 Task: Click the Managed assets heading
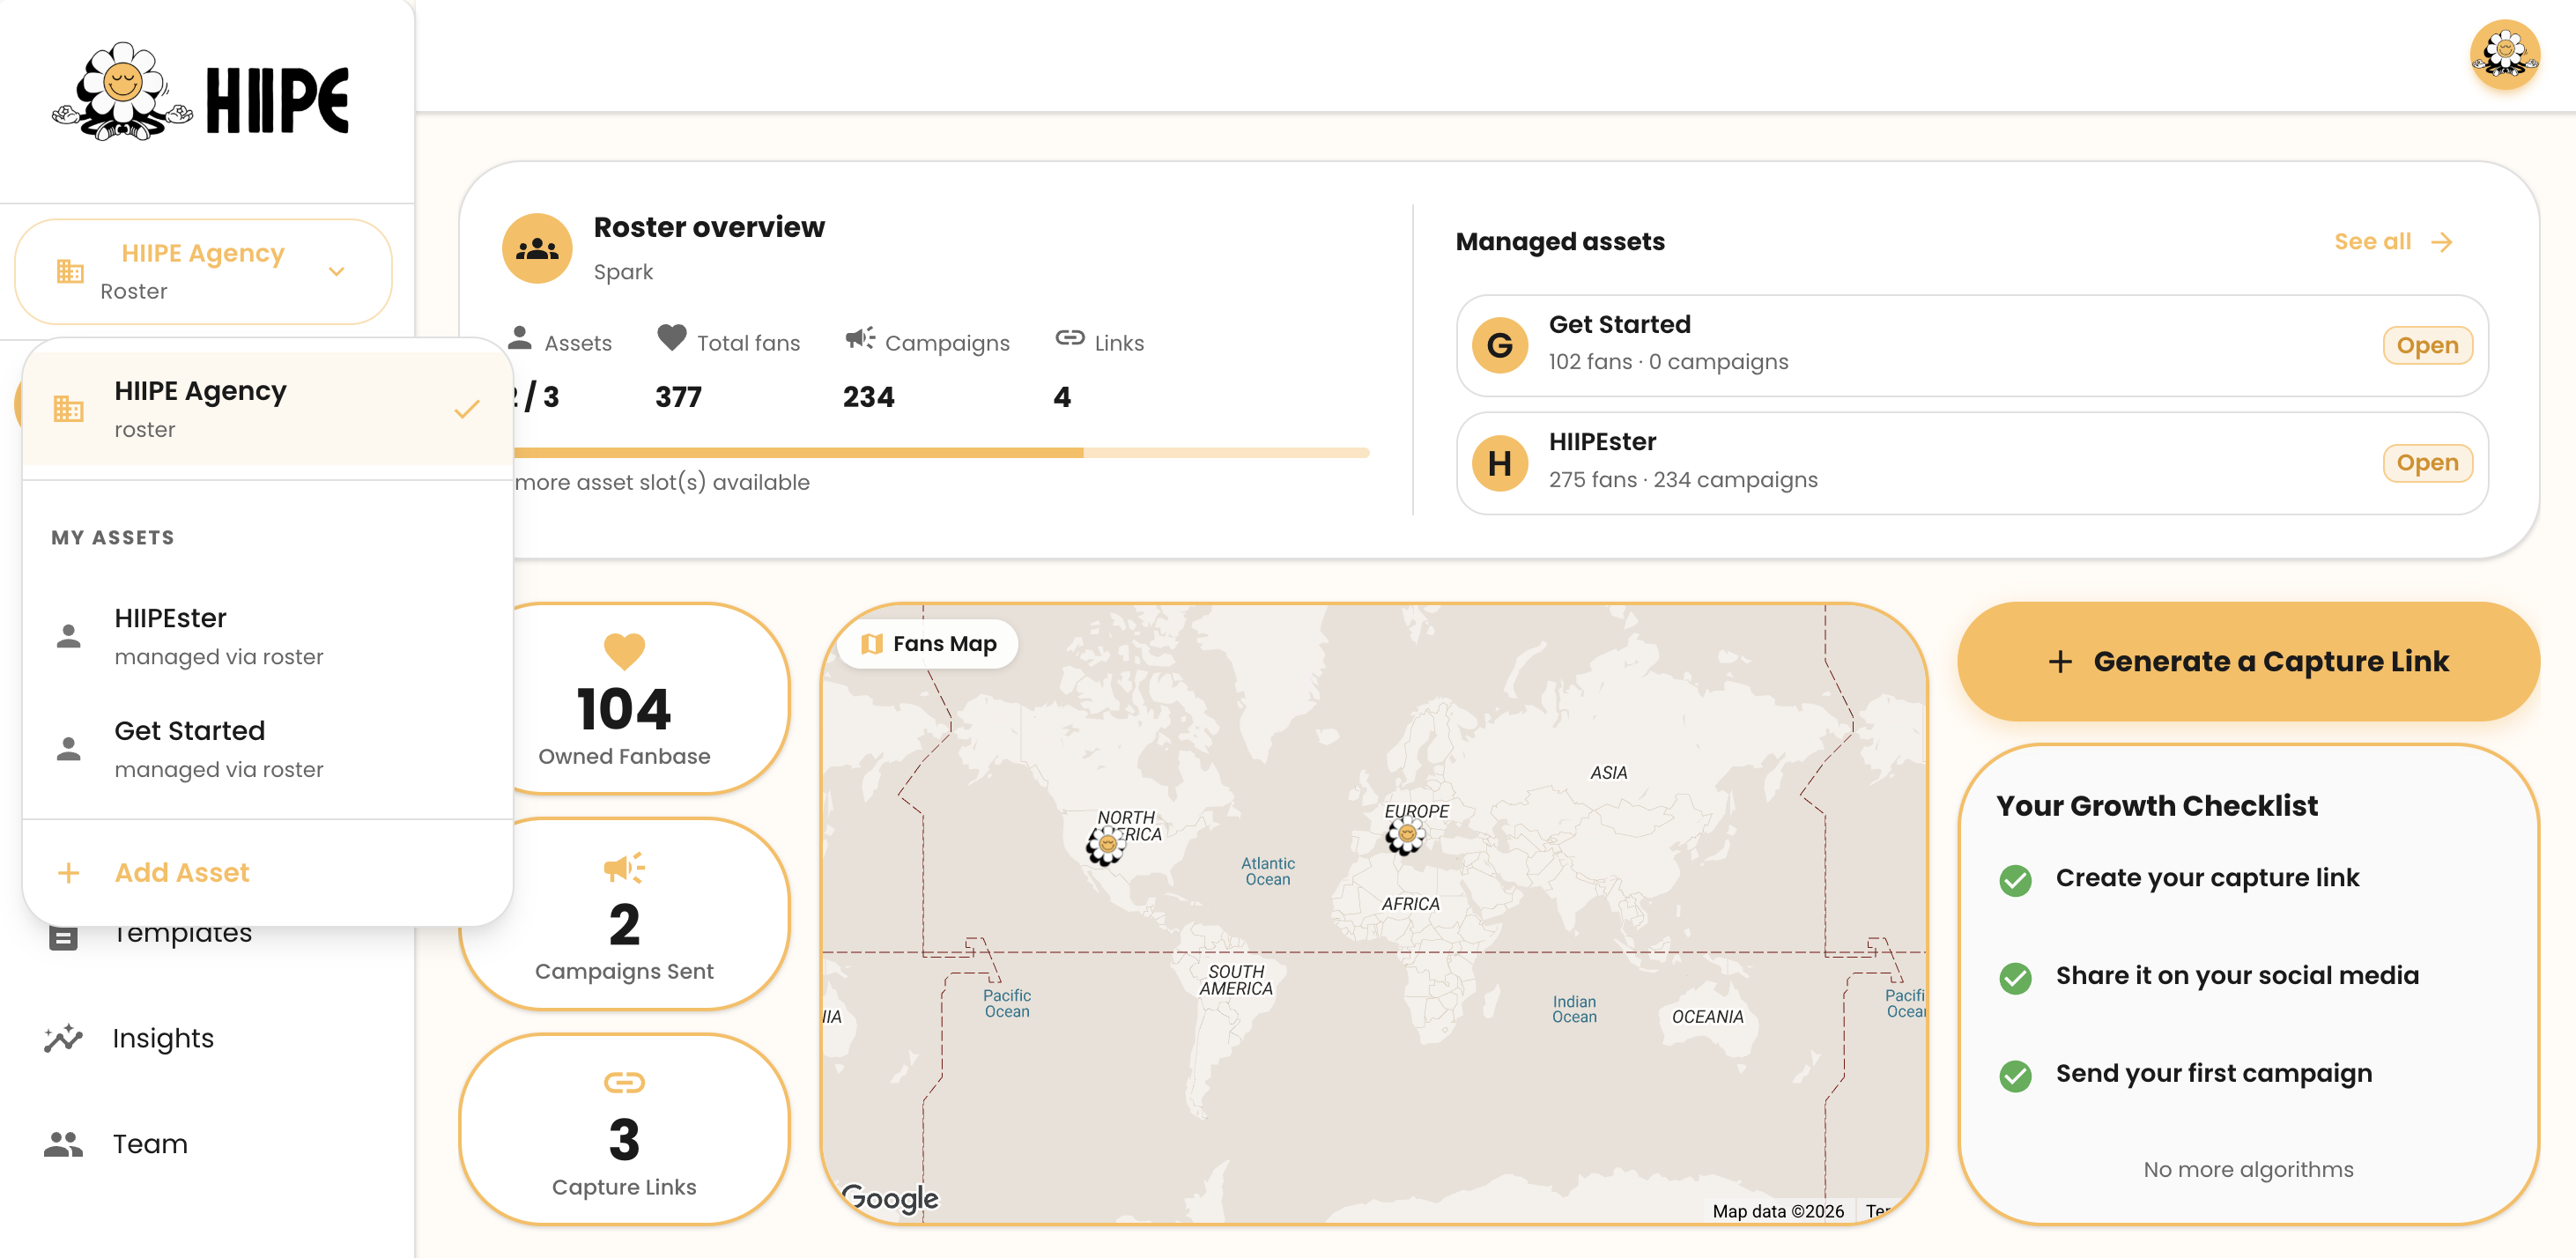1560,242
